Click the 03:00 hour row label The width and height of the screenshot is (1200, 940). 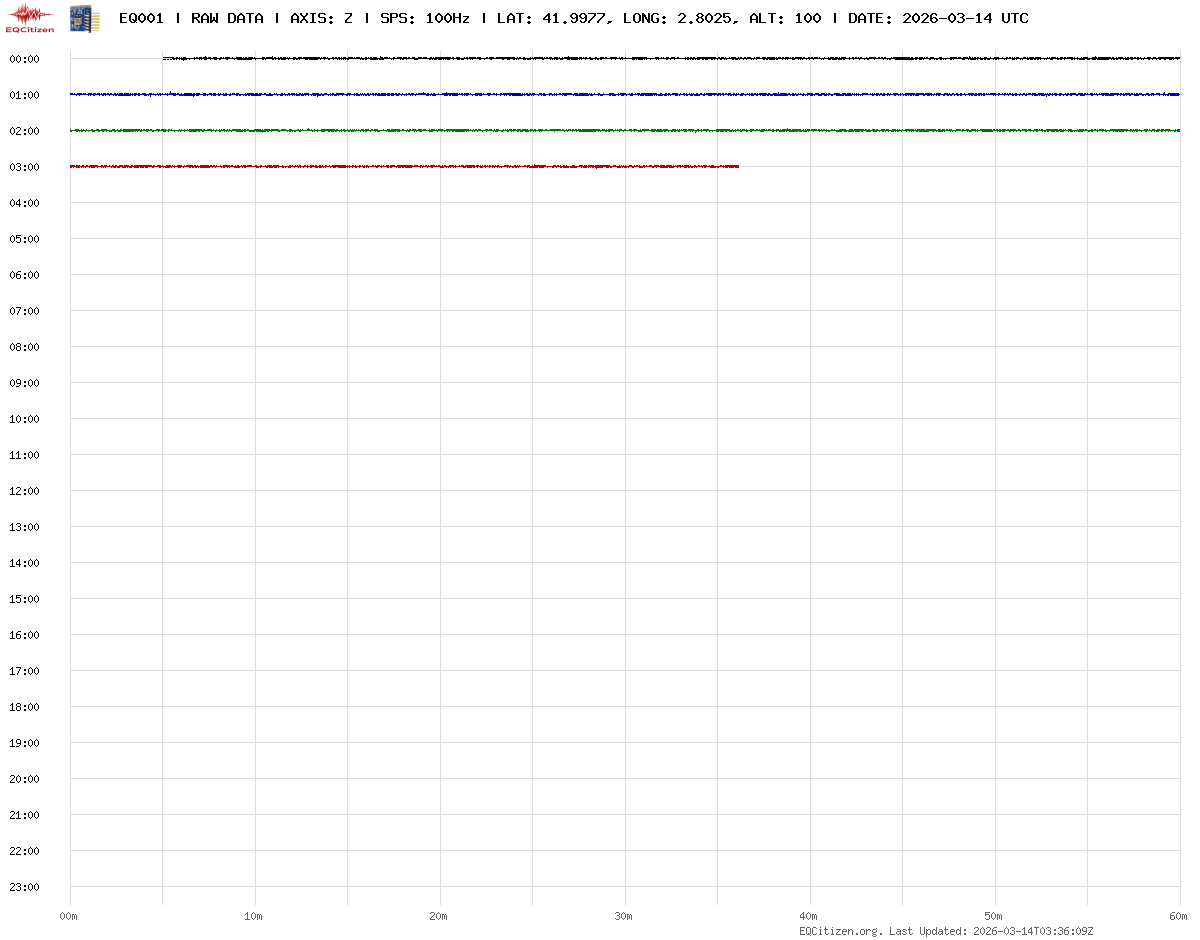pyautogui.click(x=24, y=167)
